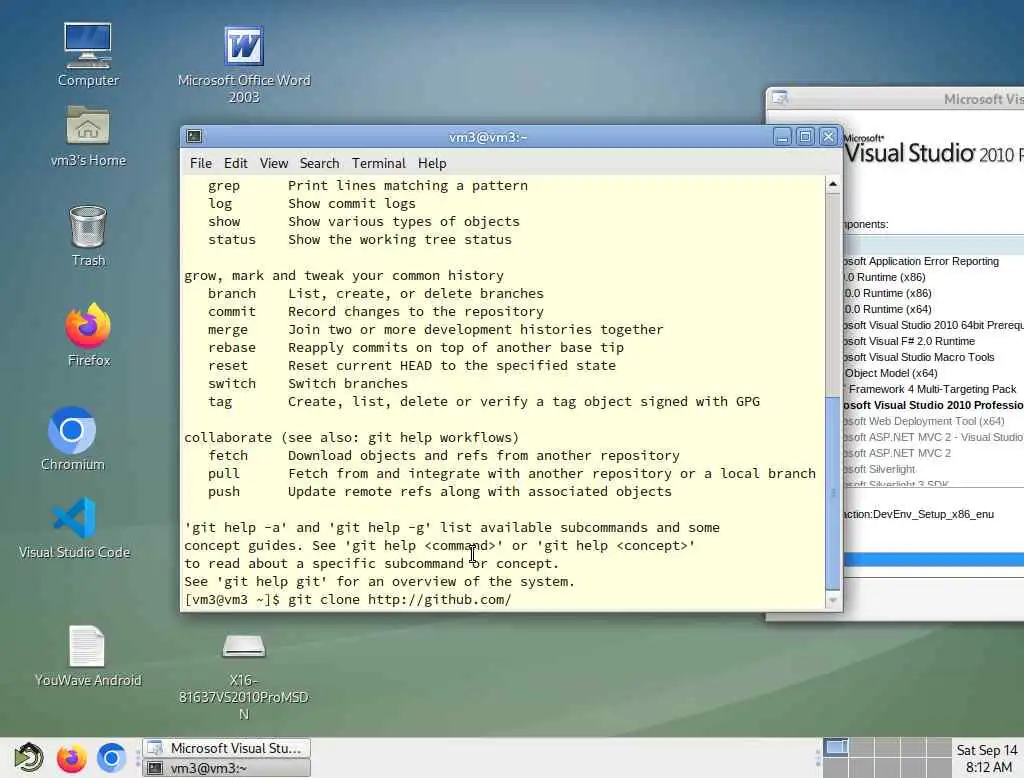Click the 'switch' command line in terminal

[x=308, y=383]
